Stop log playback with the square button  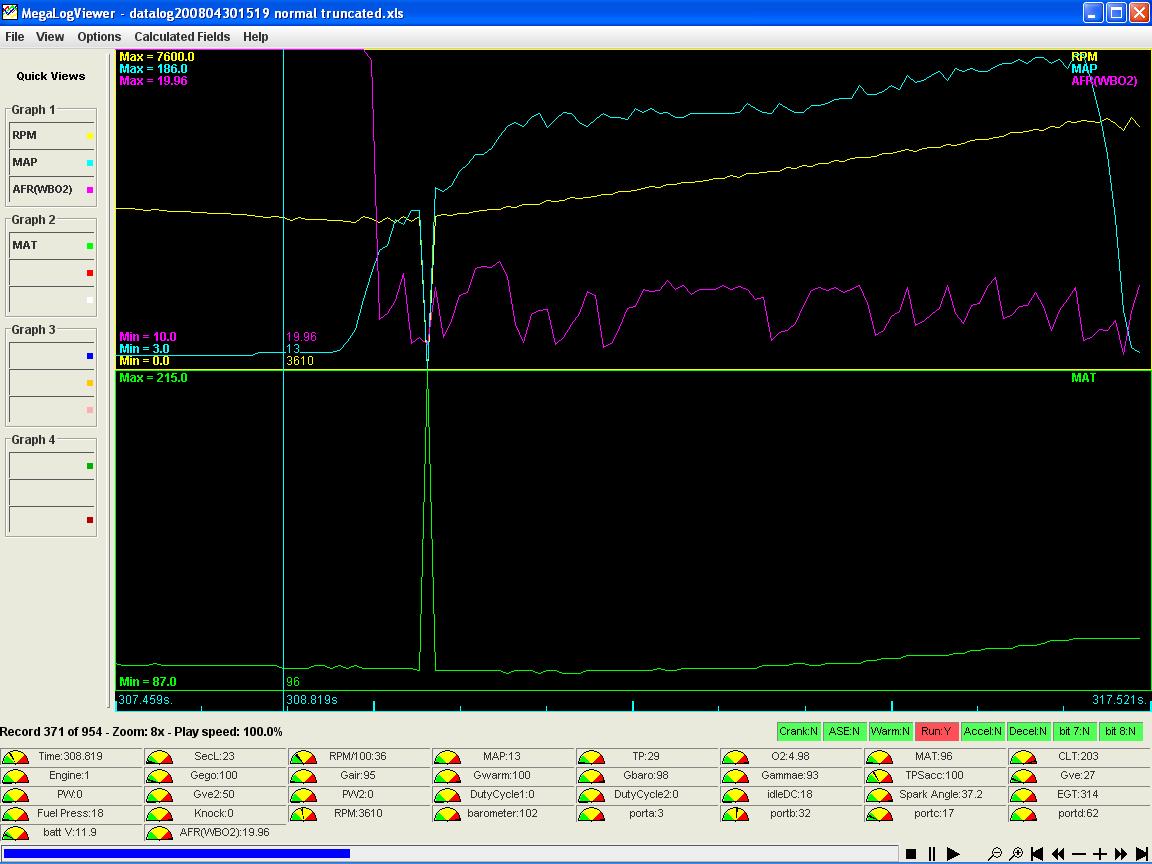911,854
